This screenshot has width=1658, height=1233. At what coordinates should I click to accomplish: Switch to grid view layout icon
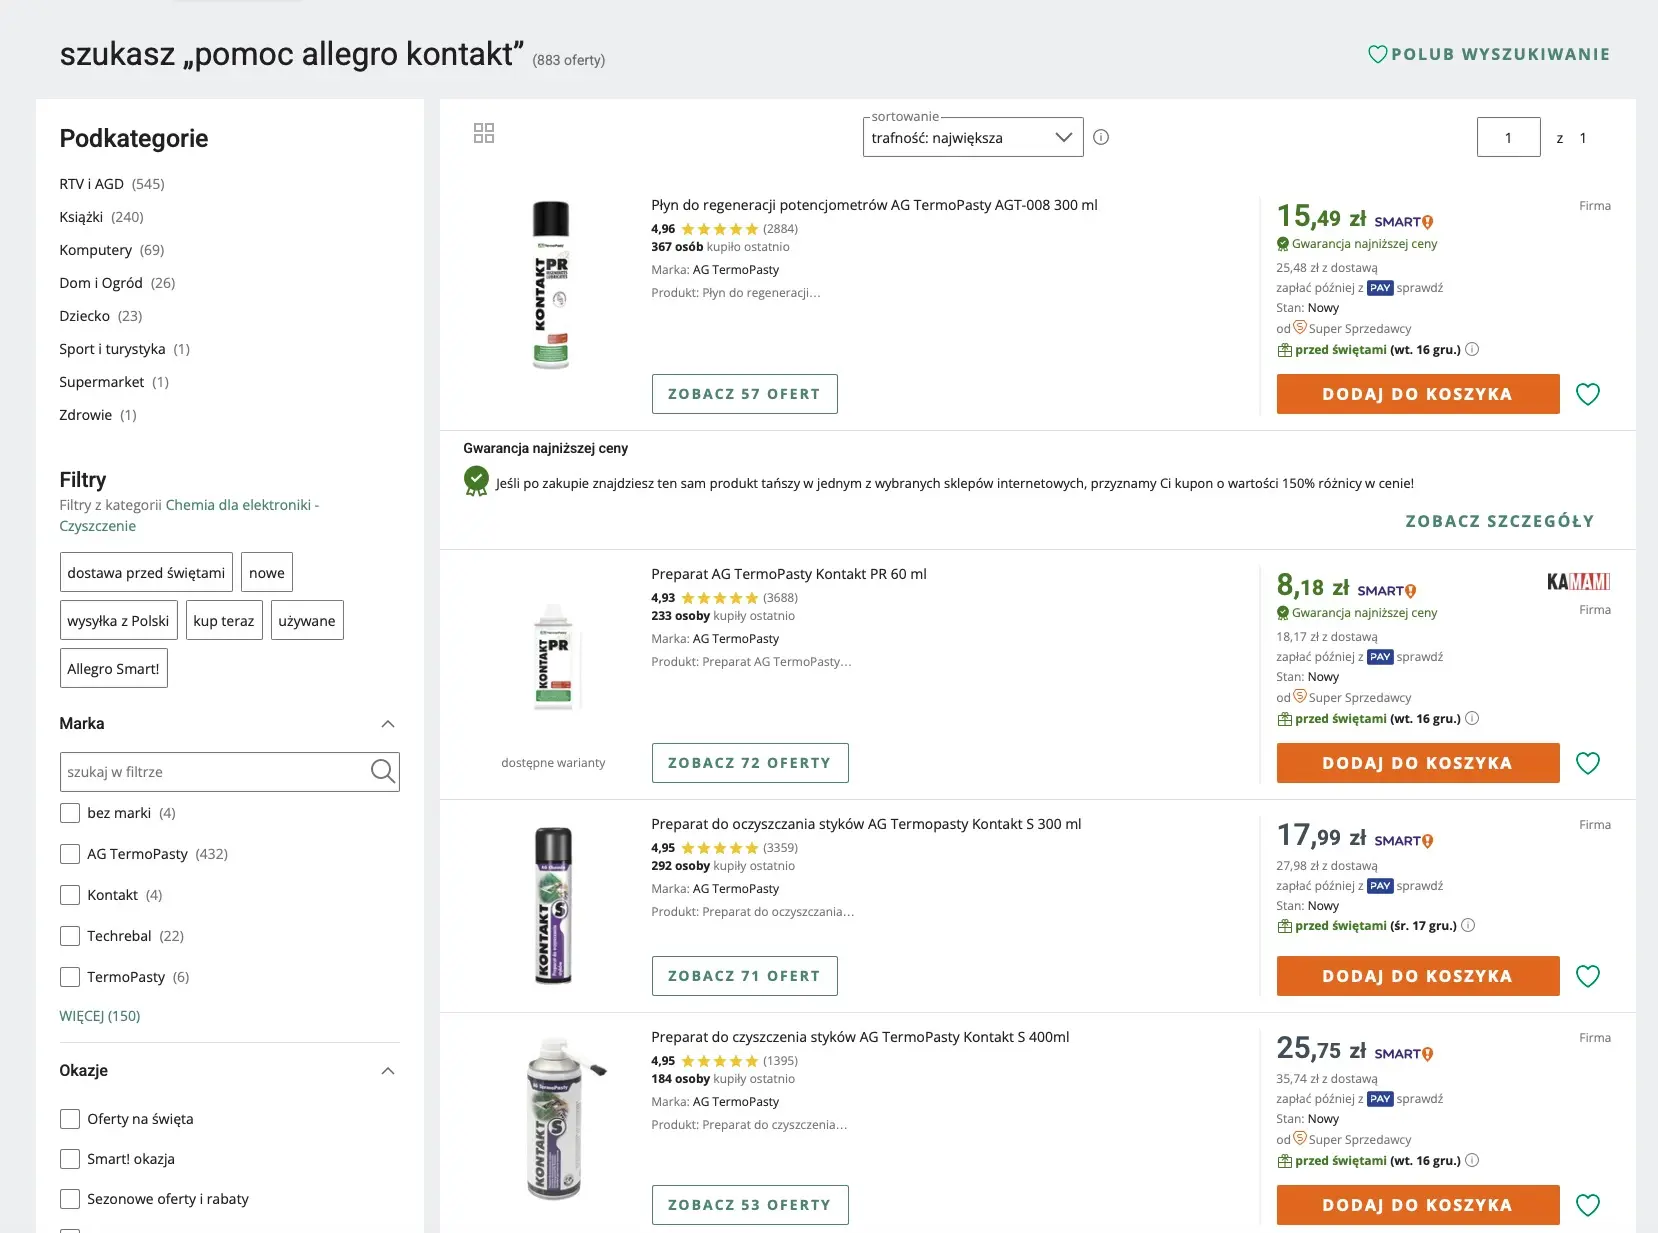(484, 134)
